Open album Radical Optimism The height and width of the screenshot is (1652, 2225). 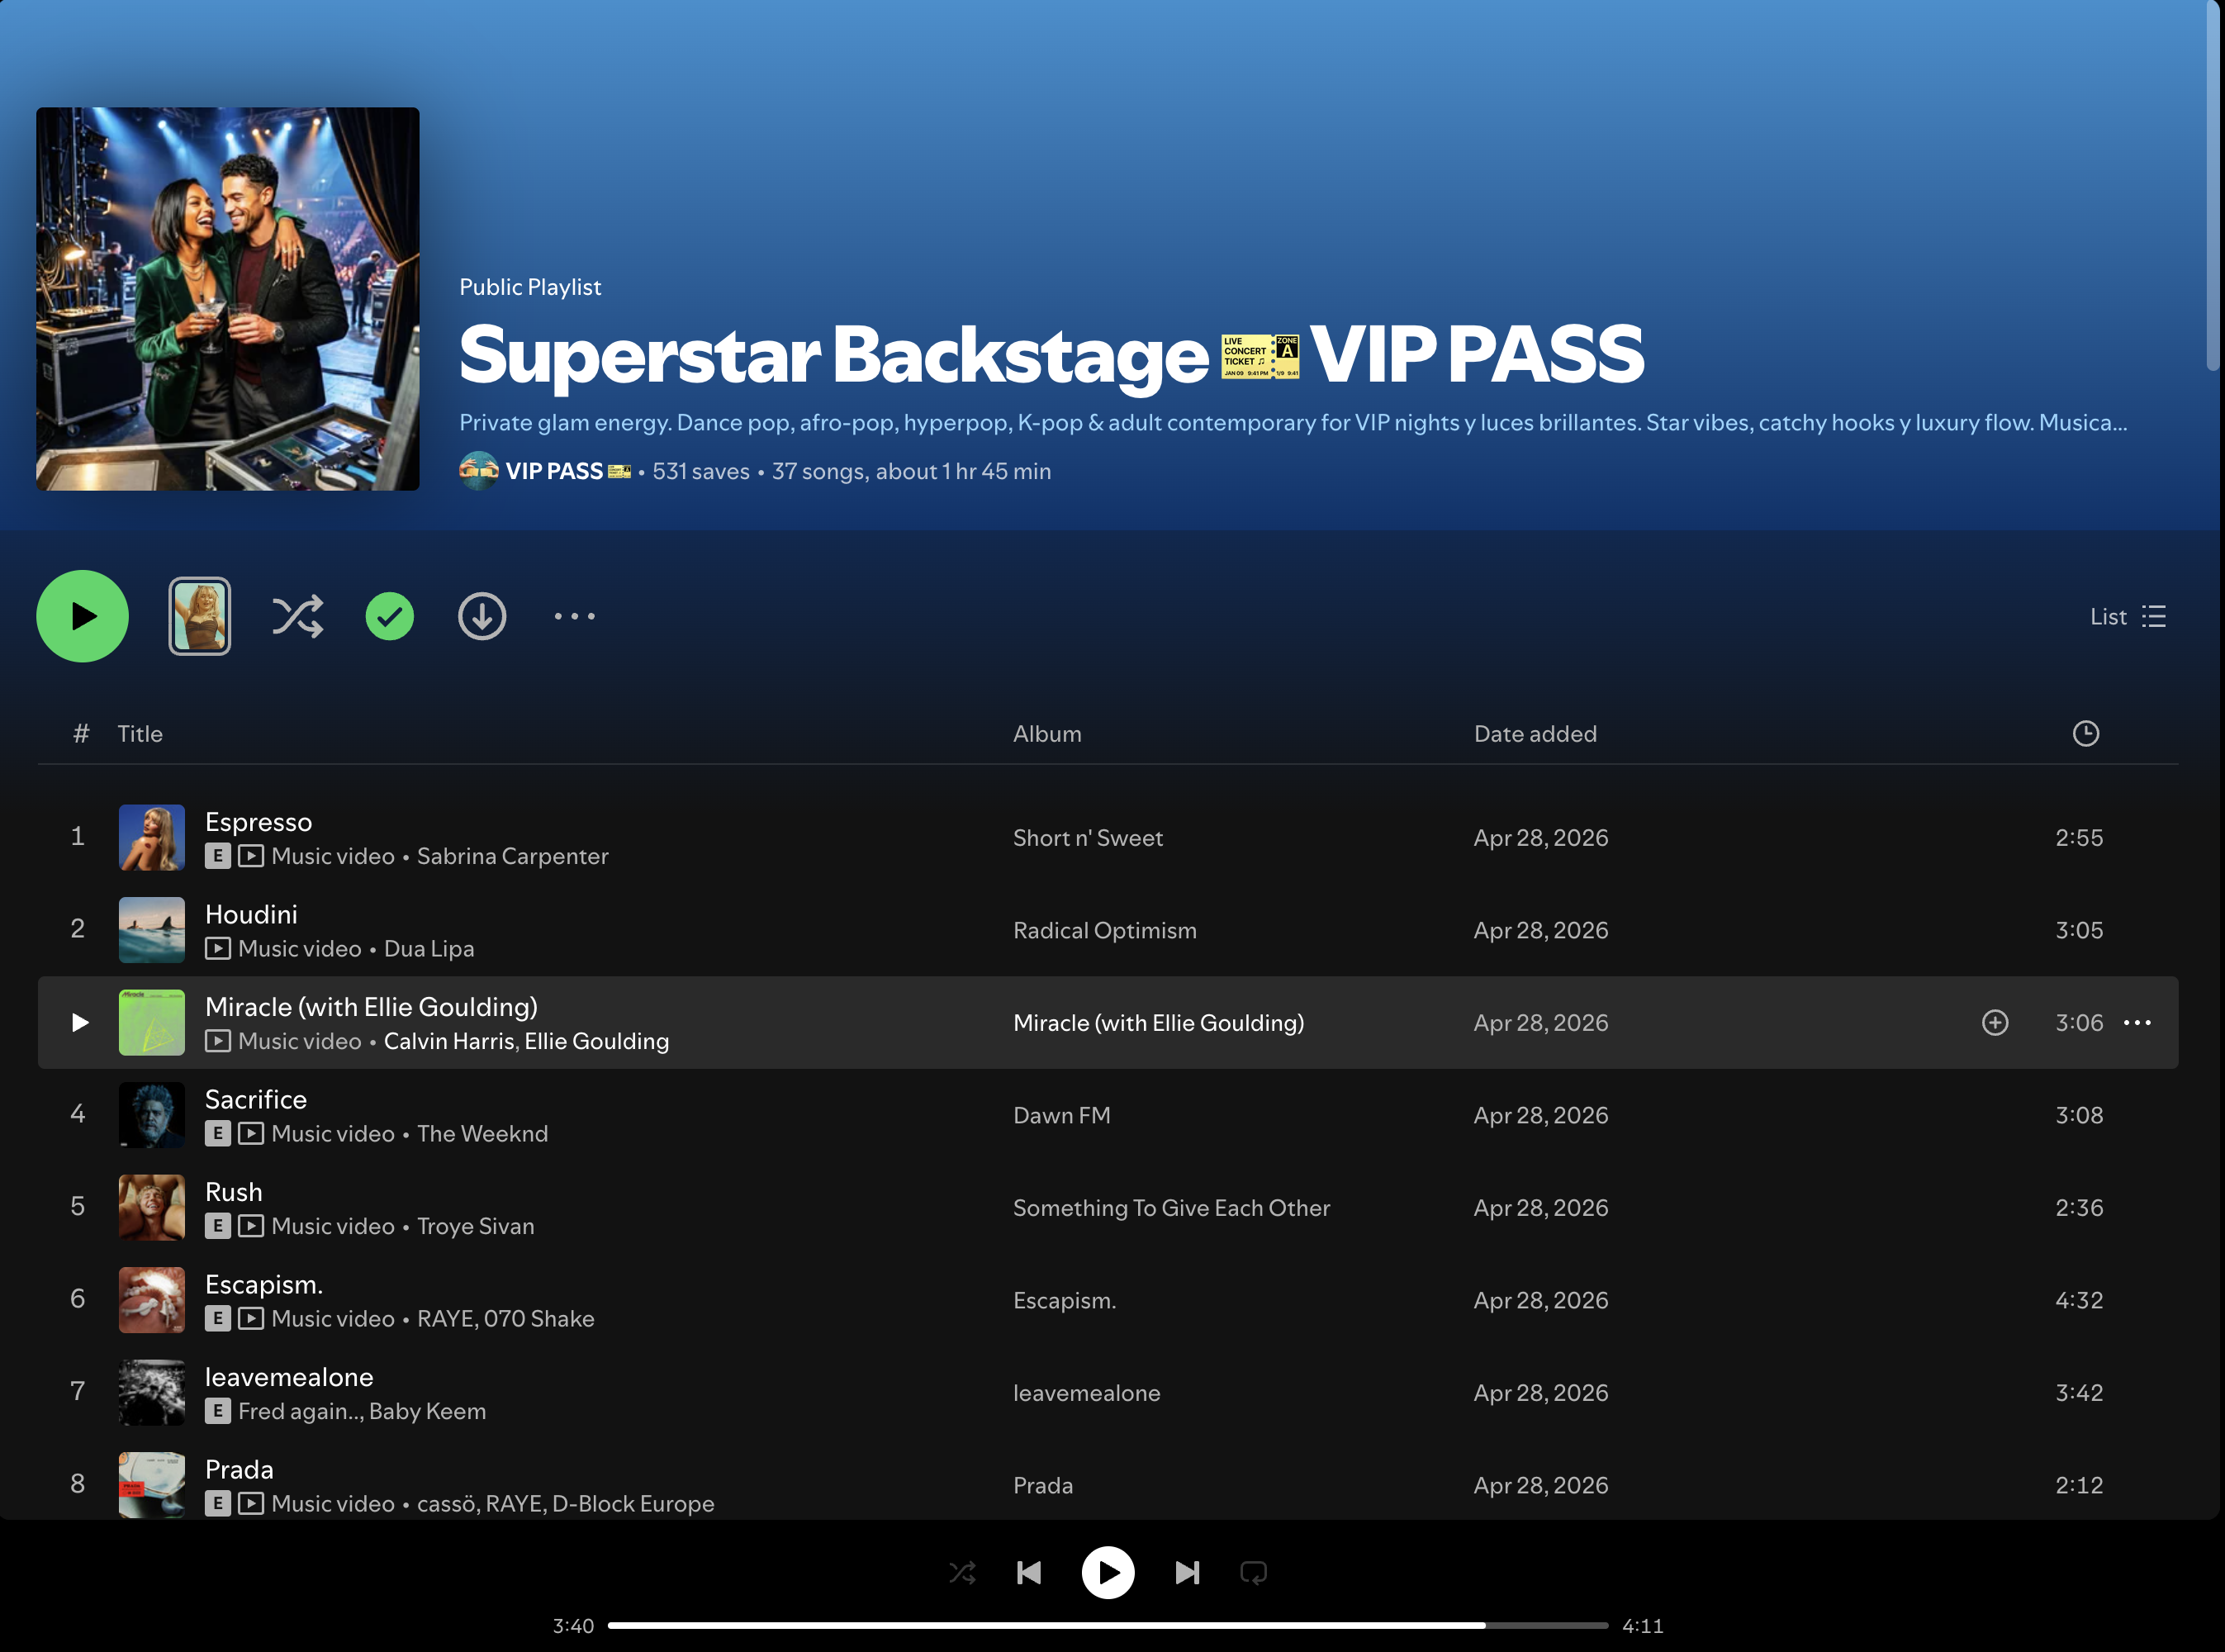1104,931
